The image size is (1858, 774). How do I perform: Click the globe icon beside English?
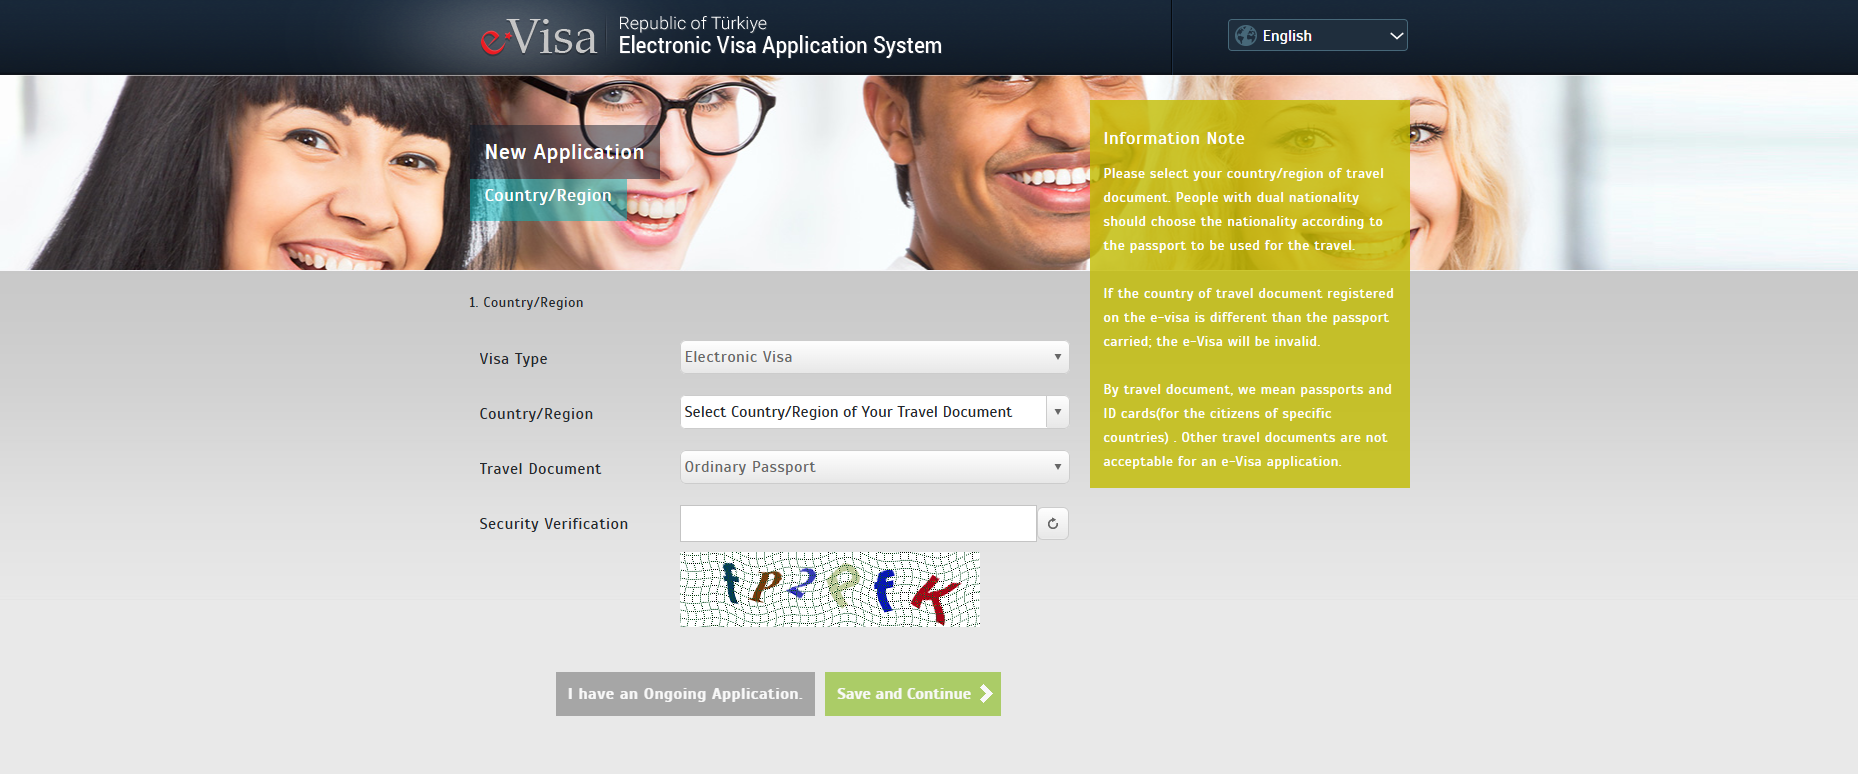click(1246, 36)
